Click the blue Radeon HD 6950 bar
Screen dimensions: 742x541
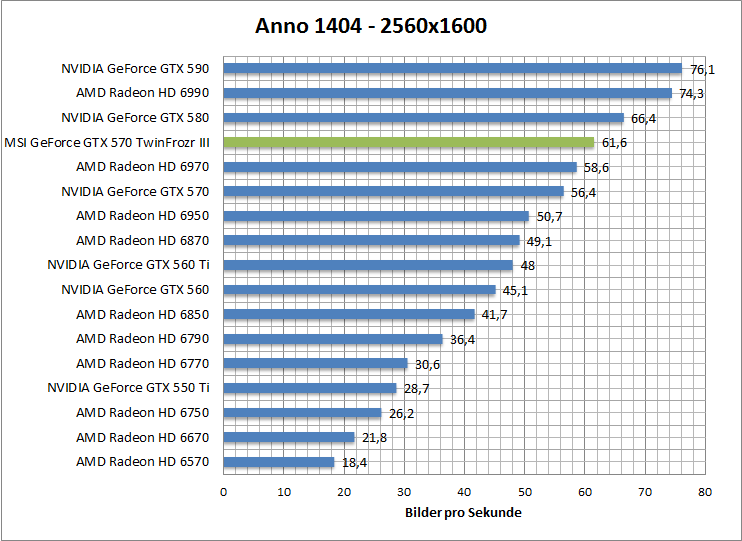(x=376, y=216)
